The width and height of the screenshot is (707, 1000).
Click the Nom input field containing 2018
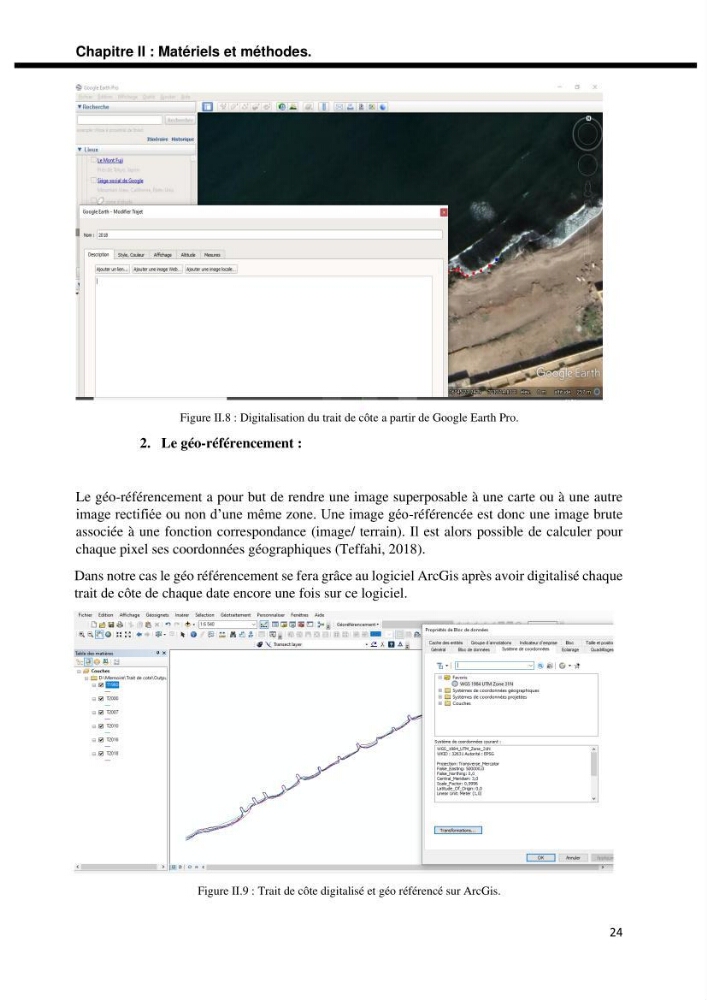tap(270, 235)
